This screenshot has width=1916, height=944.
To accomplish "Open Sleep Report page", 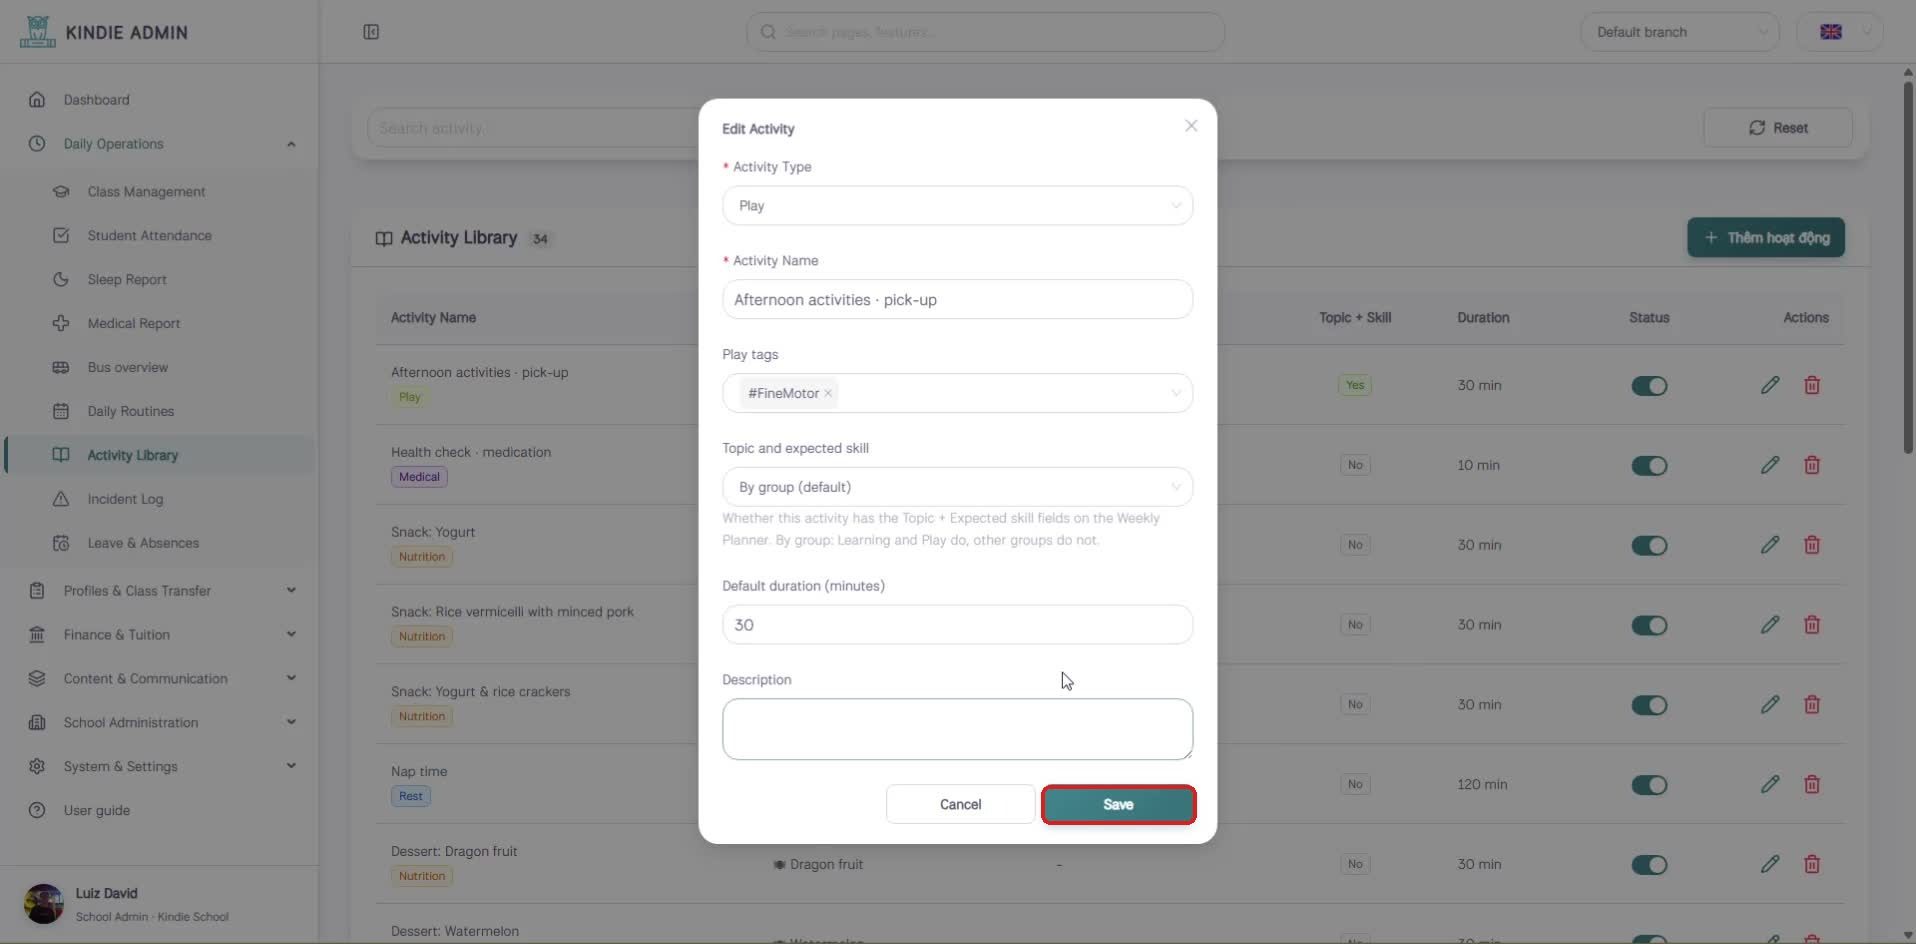I will [160, 280].
